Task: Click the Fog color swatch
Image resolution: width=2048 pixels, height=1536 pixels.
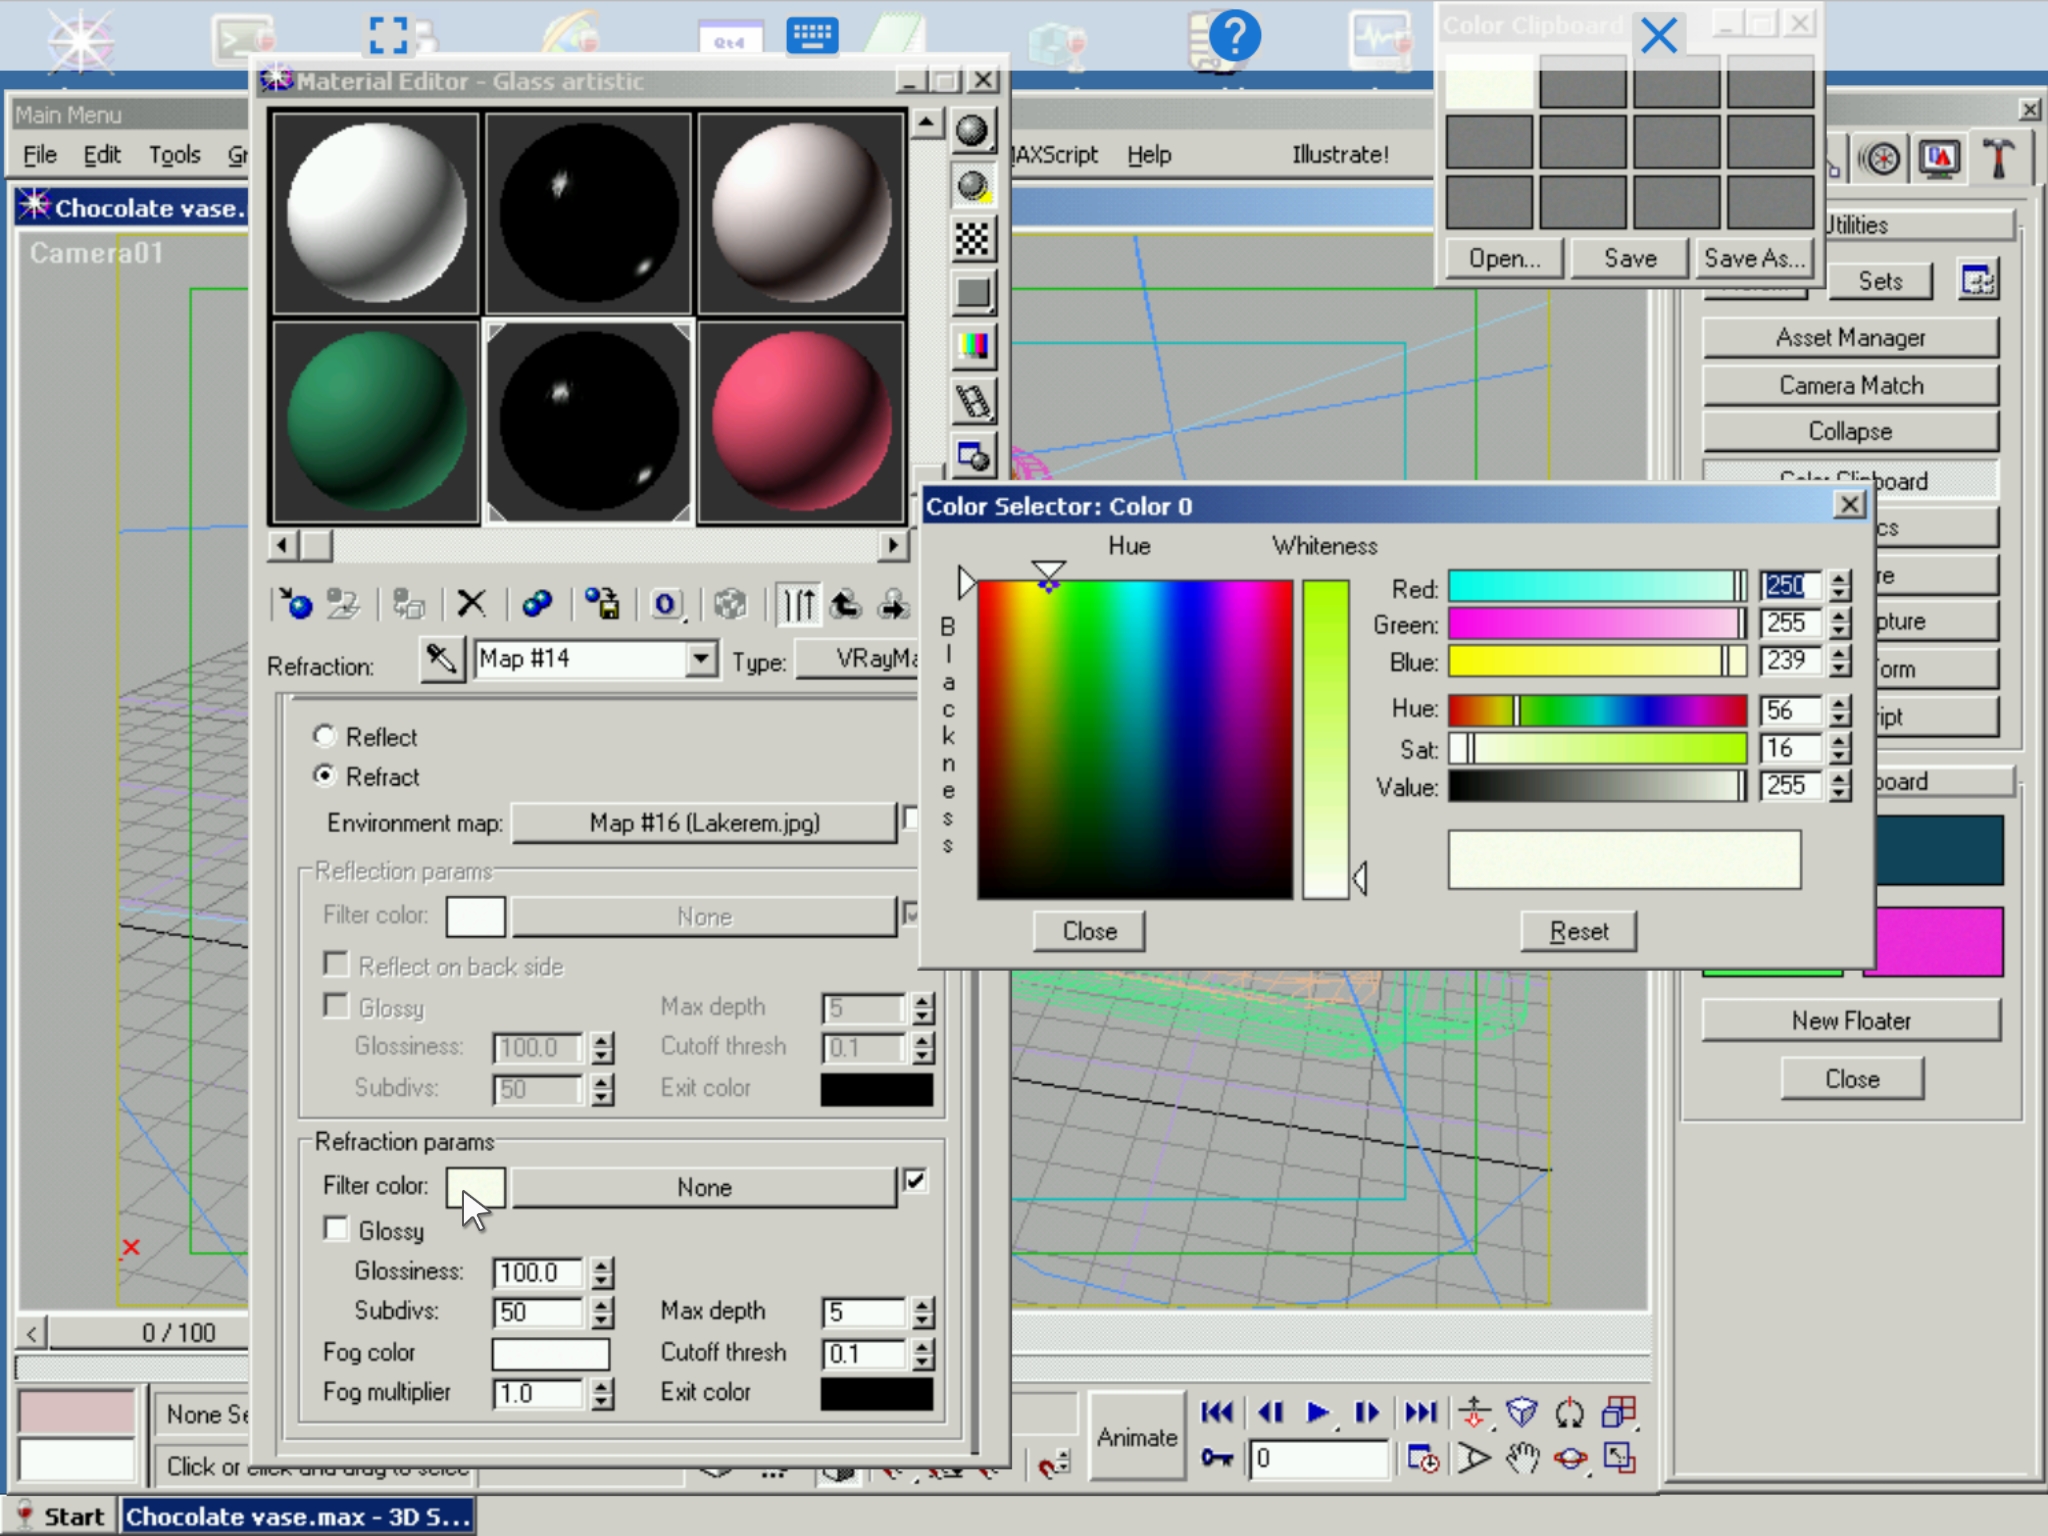Action: [x=550, y=1354]
